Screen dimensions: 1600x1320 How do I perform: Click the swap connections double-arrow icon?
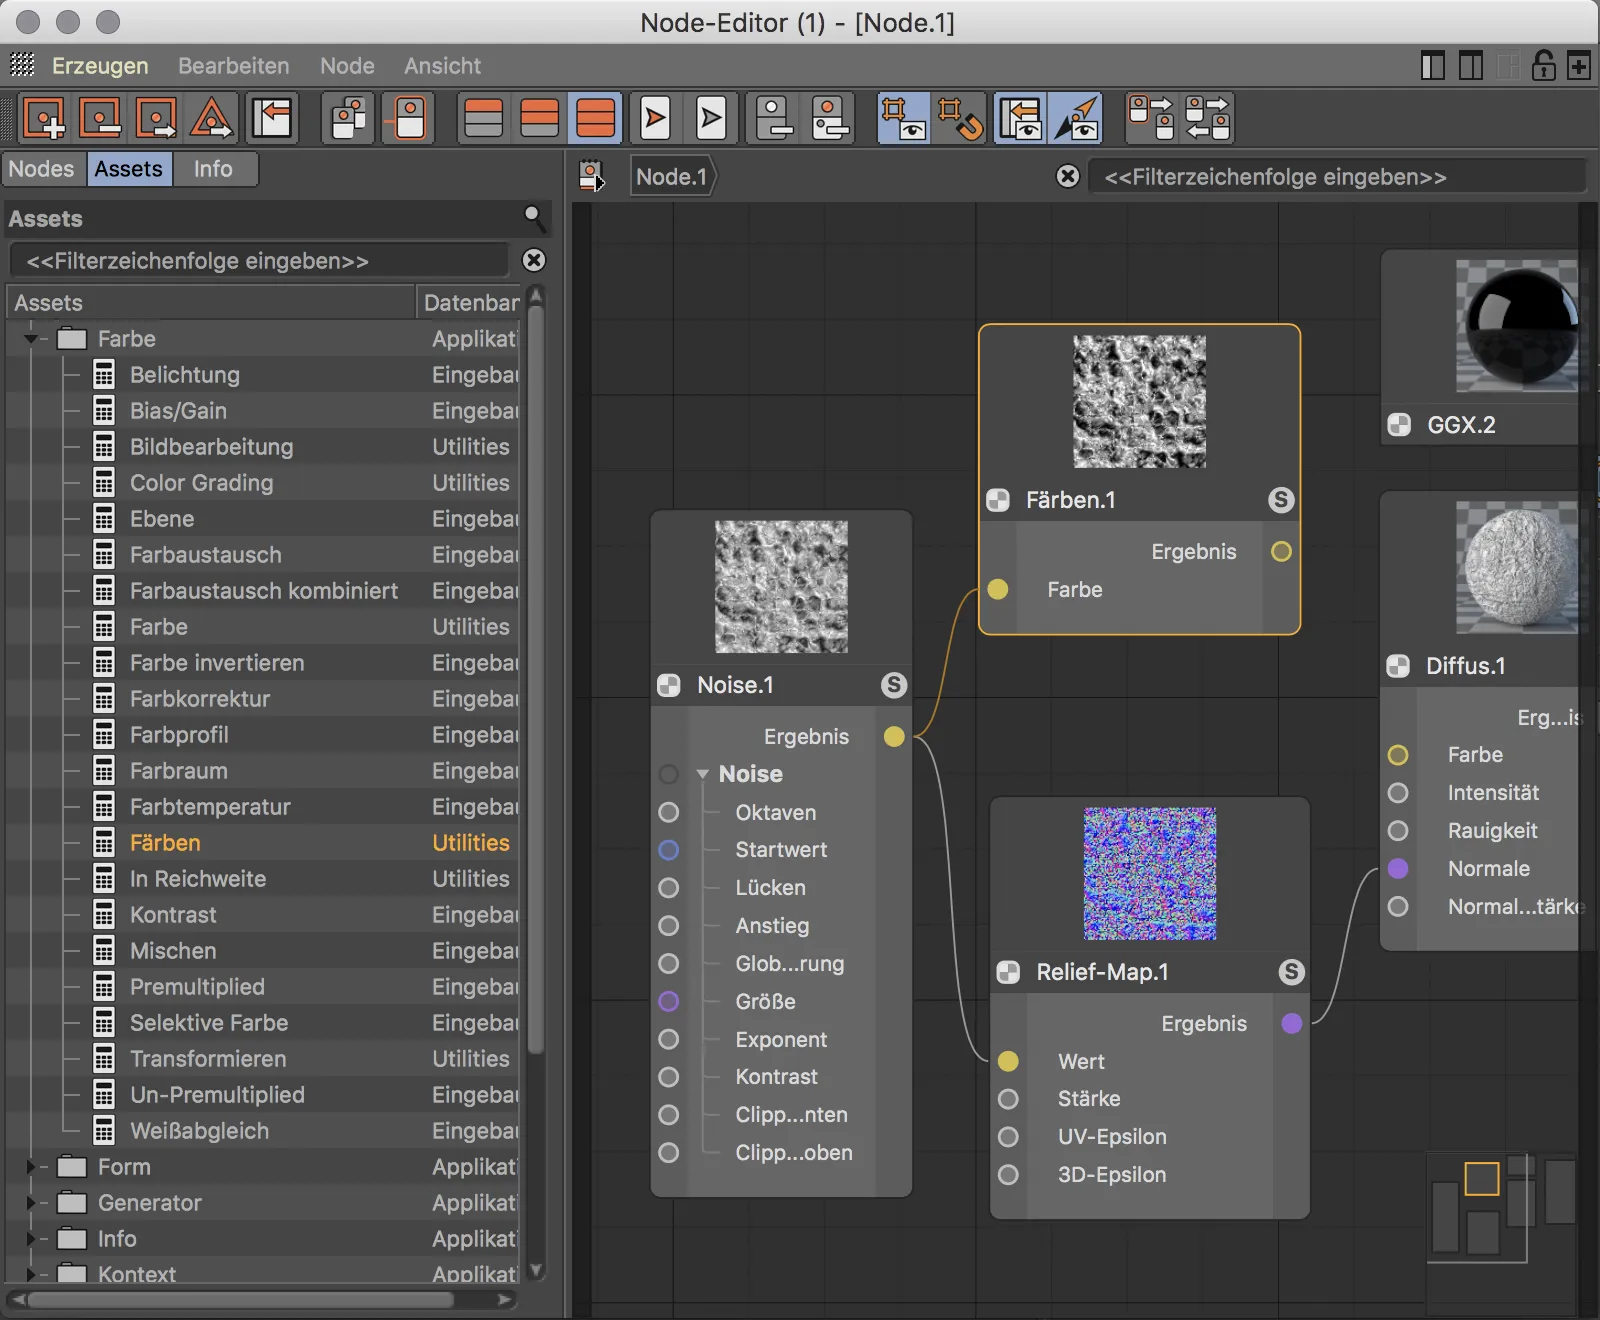click(x=1206, y=118)
